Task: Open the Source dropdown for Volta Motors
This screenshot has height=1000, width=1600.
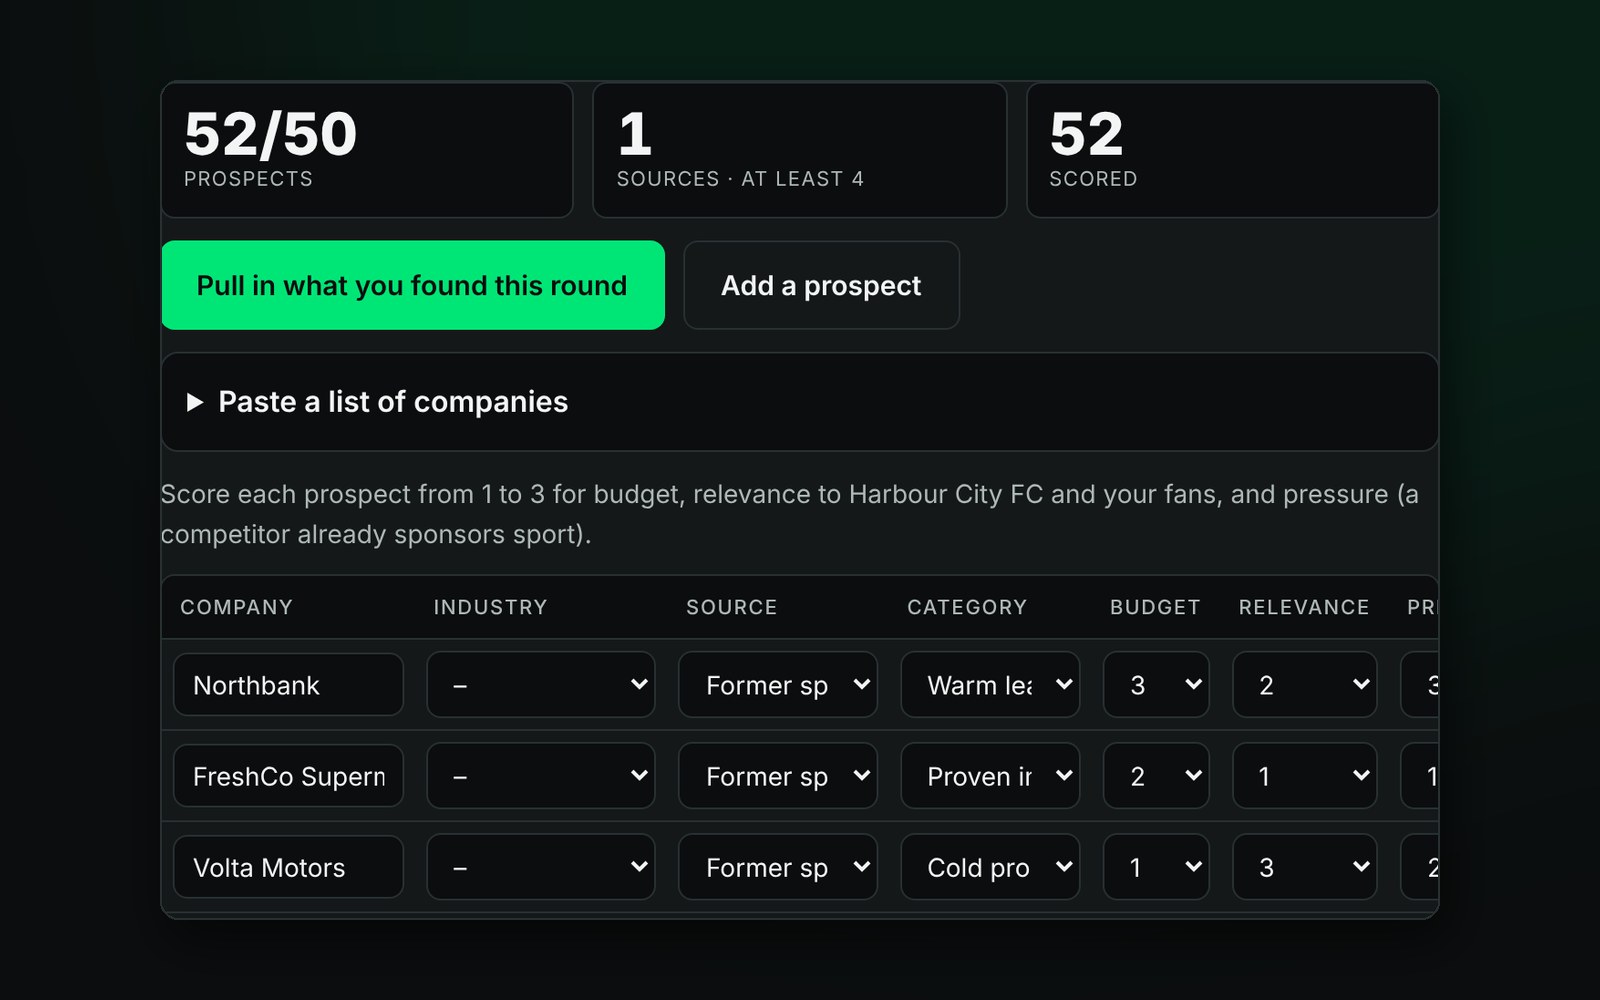Action: coord(778,867)
